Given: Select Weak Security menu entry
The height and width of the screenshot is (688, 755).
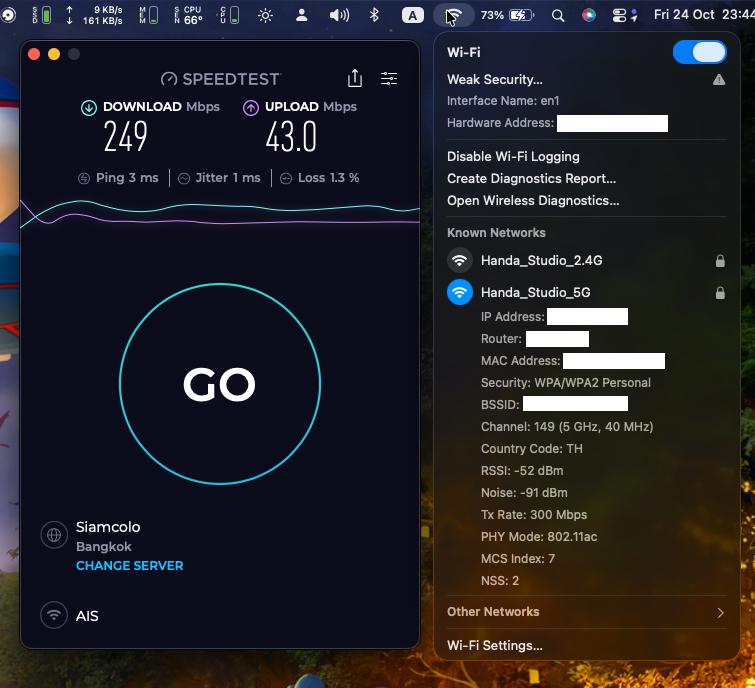Looking at the screenshot, I should [586, 79].
